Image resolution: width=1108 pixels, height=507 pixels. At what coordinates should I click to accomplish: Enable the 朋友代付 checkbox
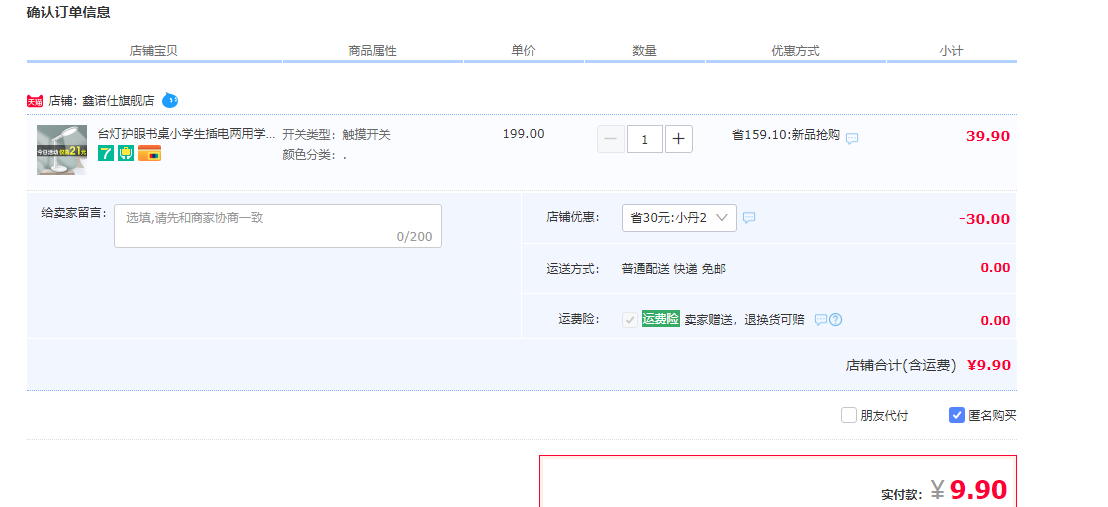[x=849, y=415]
